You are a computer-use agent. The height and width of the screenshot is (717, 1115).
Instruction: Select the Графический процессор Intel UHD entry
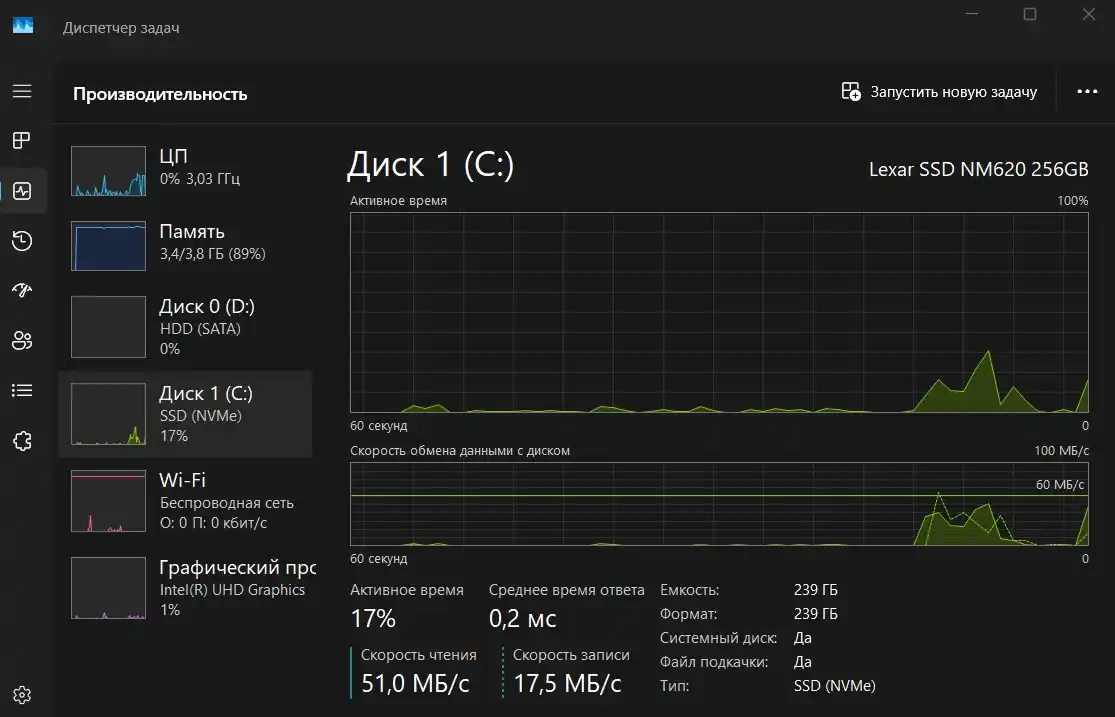(185, 588)
